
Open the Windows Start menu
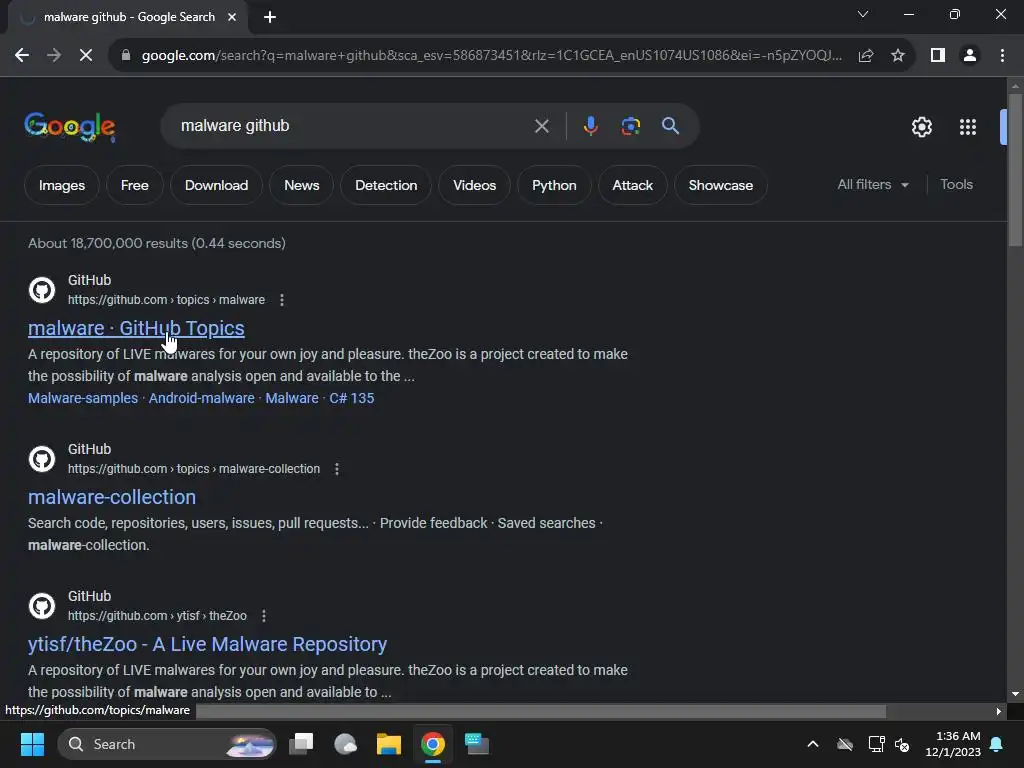tap(32, 744)
